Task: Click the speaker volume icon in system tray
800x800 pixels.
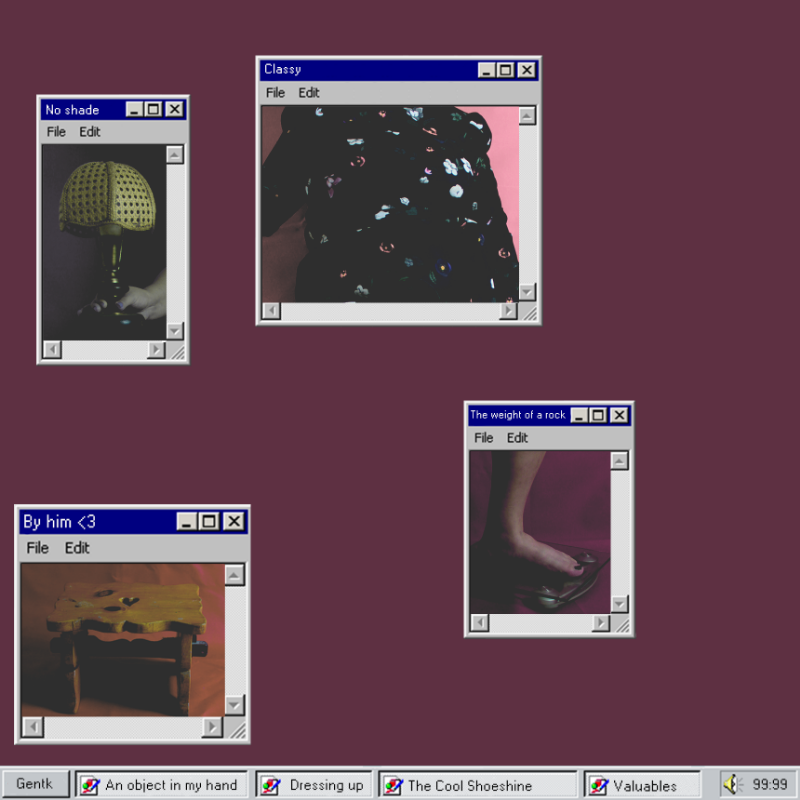Action: pyautogui.click(x=732, y=785)
